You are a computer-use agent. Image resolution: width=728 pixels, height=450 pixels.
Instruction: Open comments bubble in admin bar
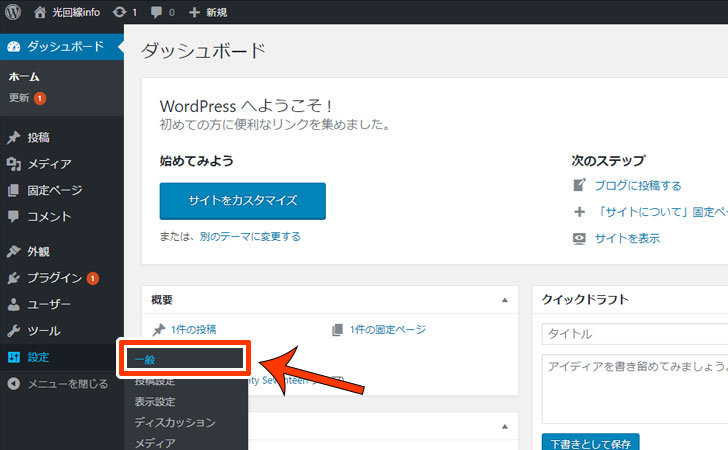coord(156,12)
